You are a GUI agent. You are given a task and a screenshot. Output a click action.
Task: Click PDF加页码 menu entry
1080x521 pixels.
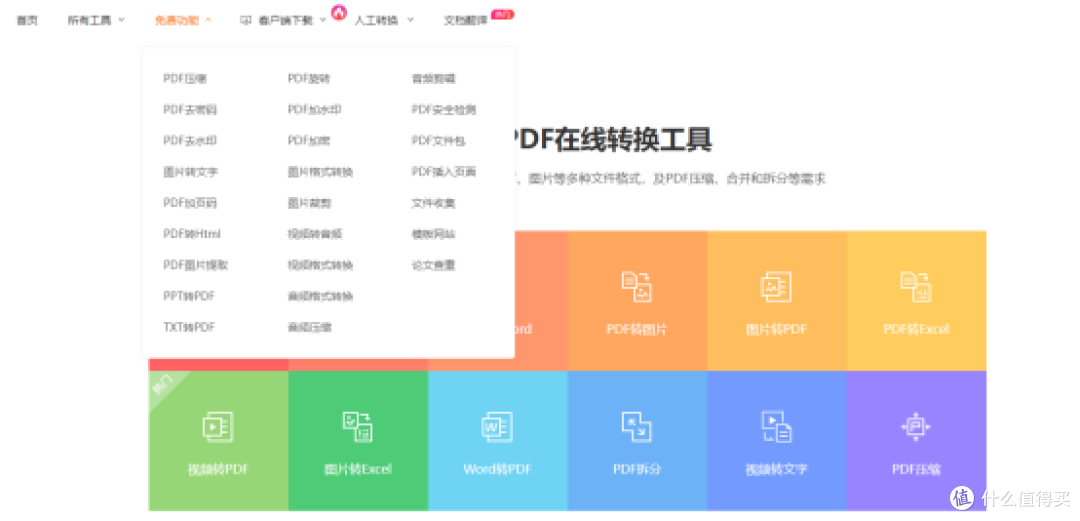190,203
